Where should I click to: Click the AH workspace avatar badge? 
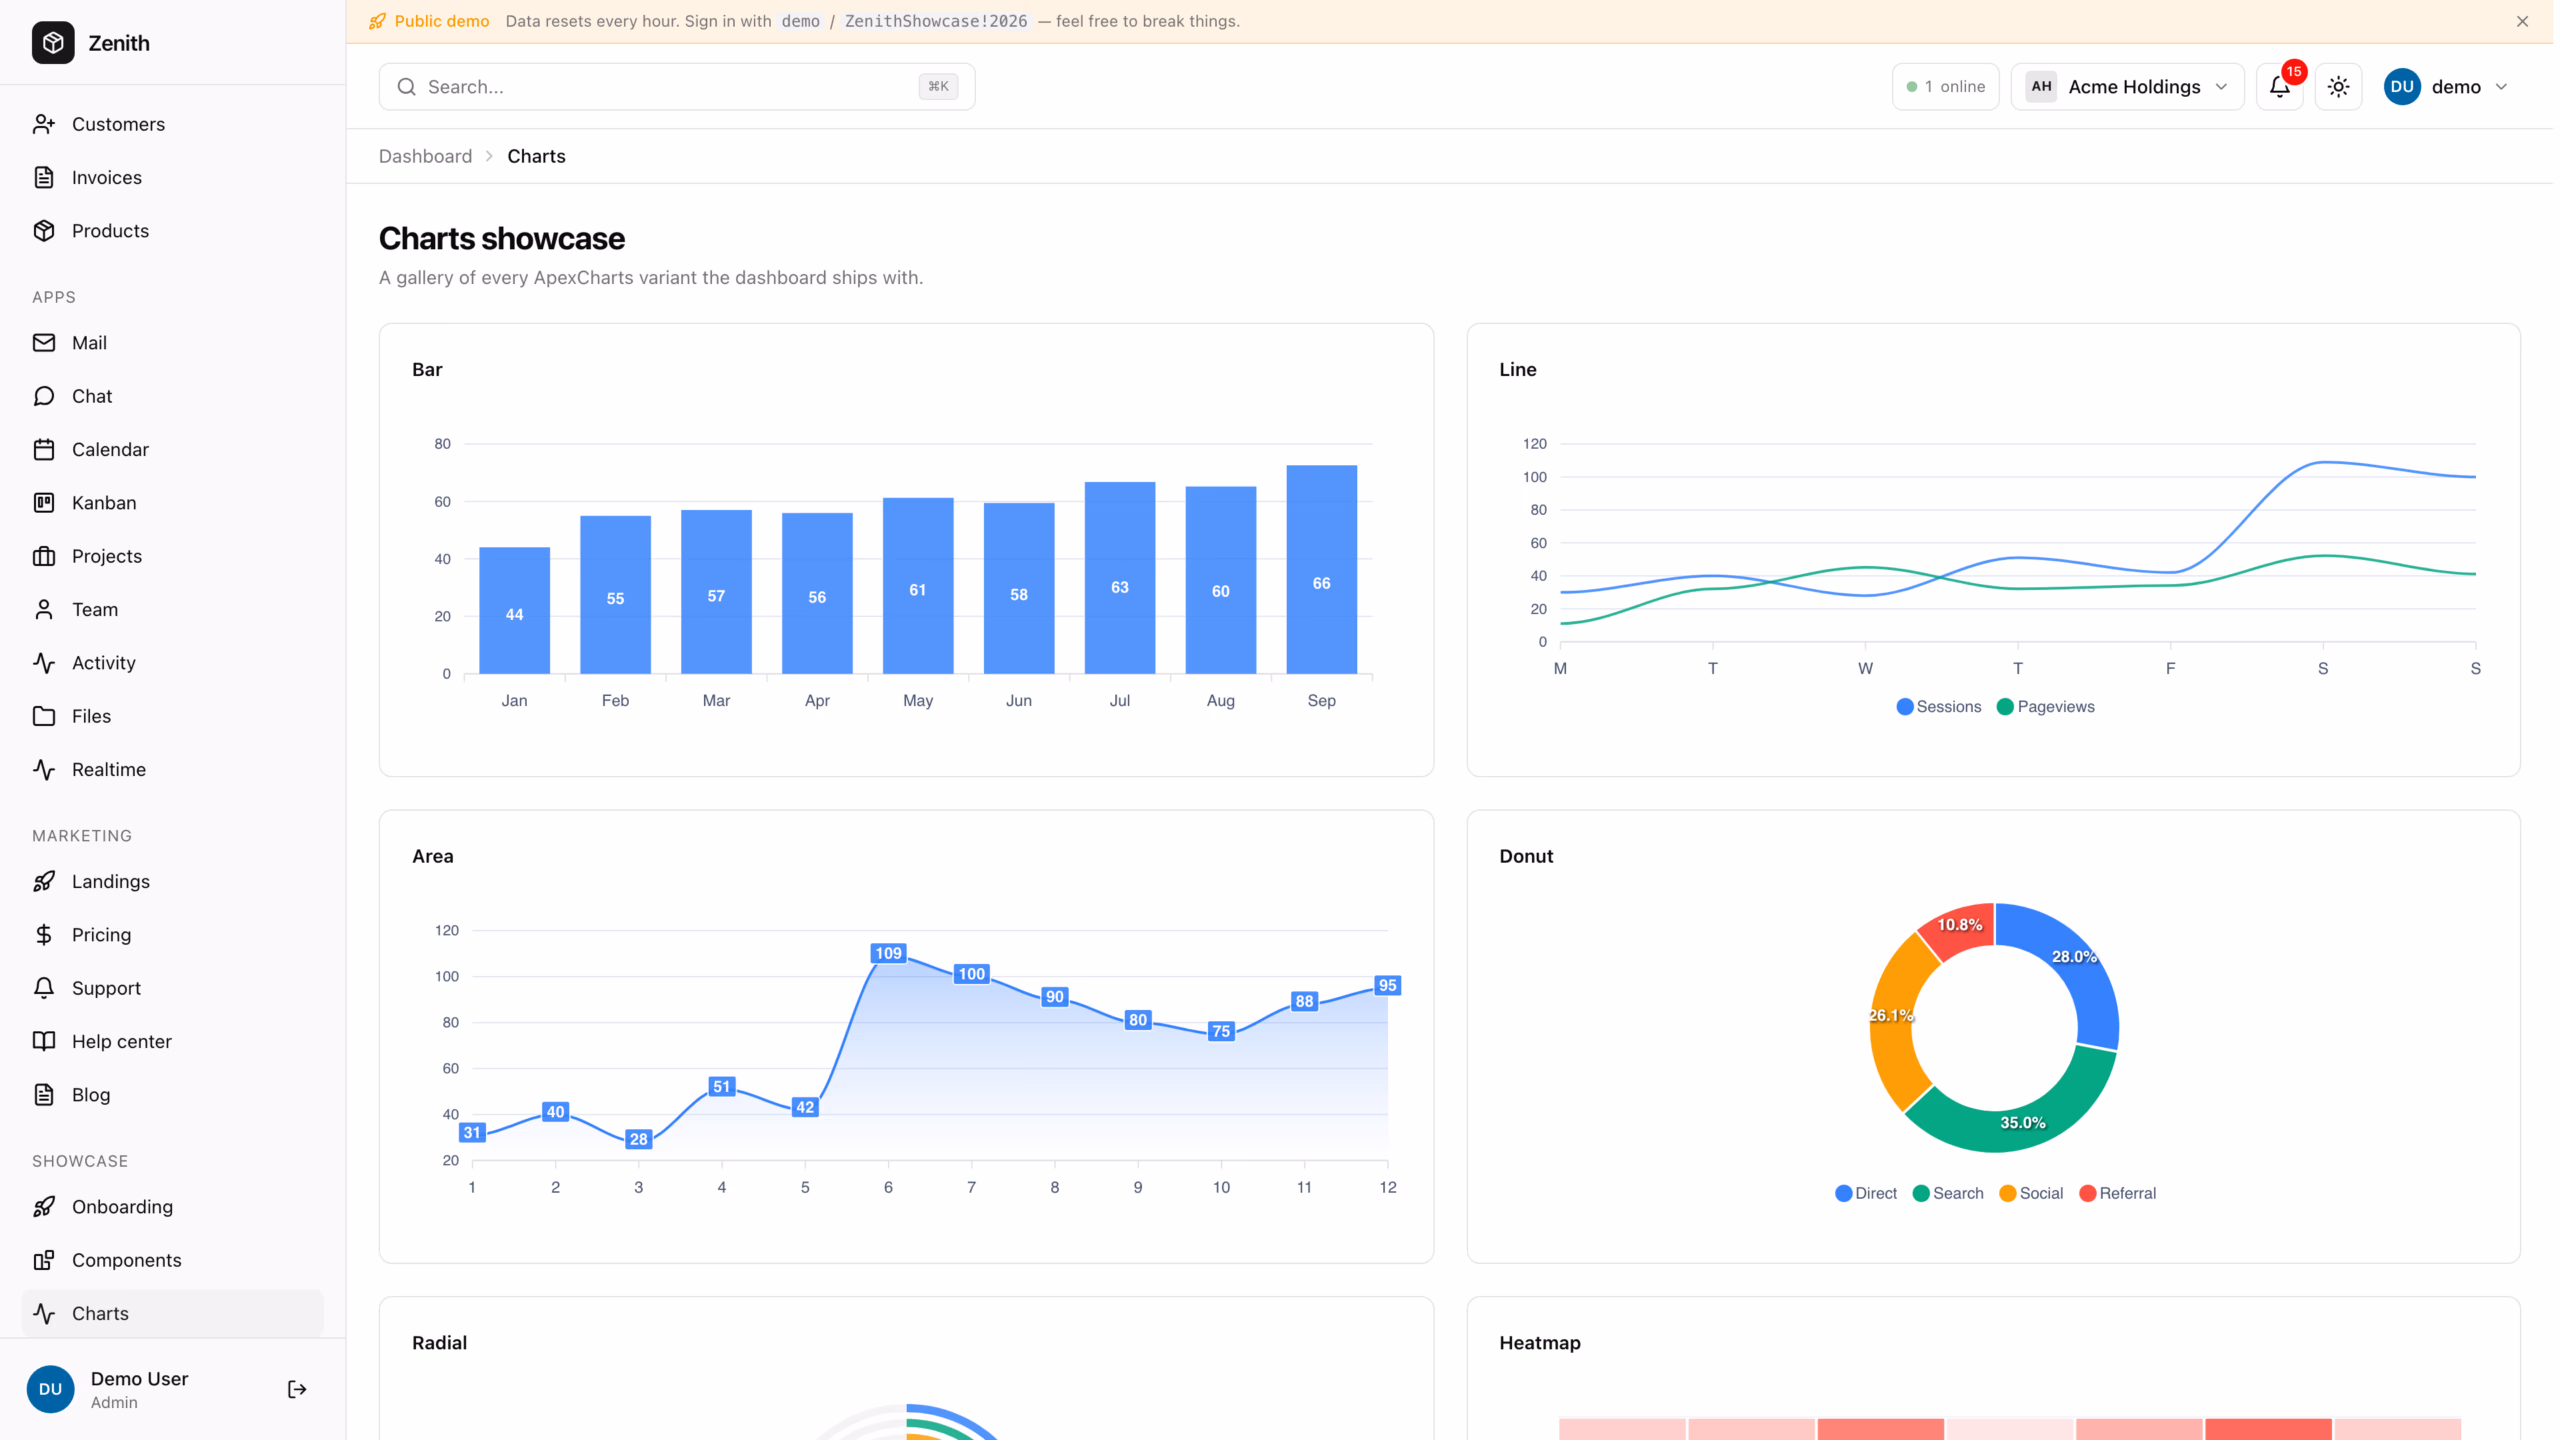click(2041, 87)
